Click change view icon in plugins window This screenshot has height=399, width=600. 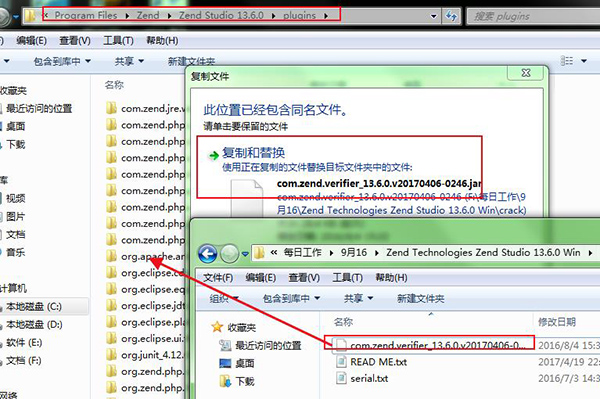click(x=567, y=61)
